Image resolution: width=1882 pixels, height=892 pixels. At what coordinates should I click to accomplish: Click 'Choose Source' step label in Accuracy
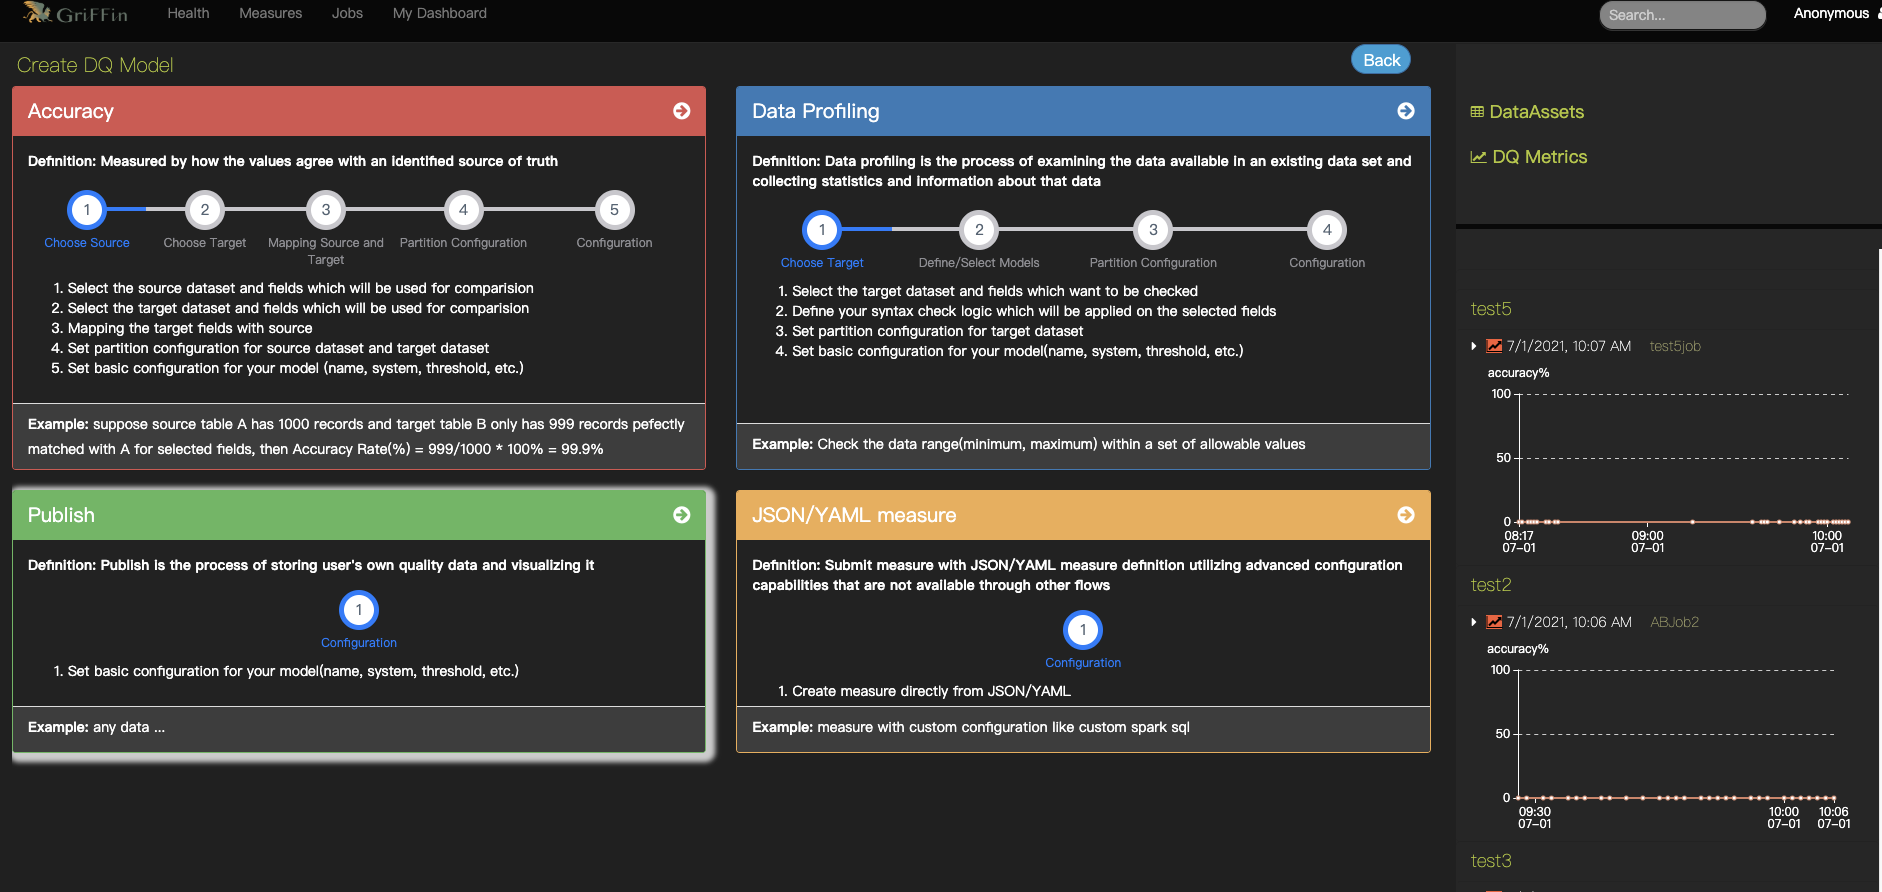[x=87, y=243]
